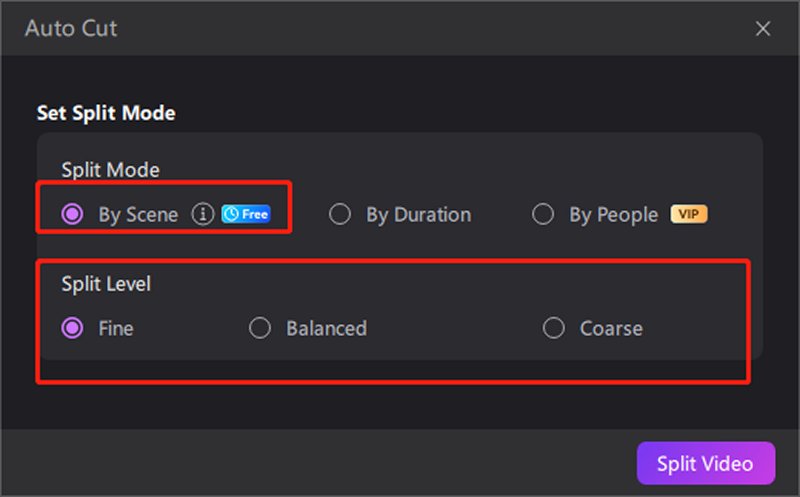This screenshot has height=497, width=800.
Task: Click the VIP badge next to By People
Action: tap(689, 214)
